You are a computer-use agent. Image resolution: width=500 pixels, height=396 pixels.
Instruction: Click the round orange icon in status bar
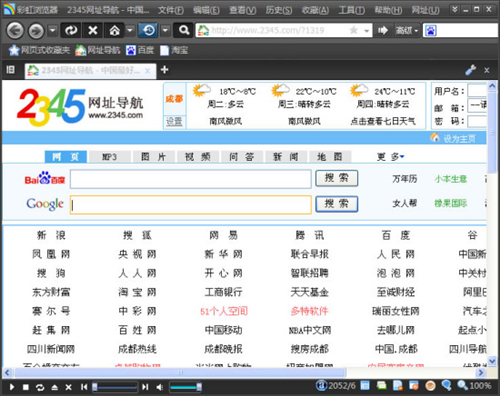pos(430,386)
